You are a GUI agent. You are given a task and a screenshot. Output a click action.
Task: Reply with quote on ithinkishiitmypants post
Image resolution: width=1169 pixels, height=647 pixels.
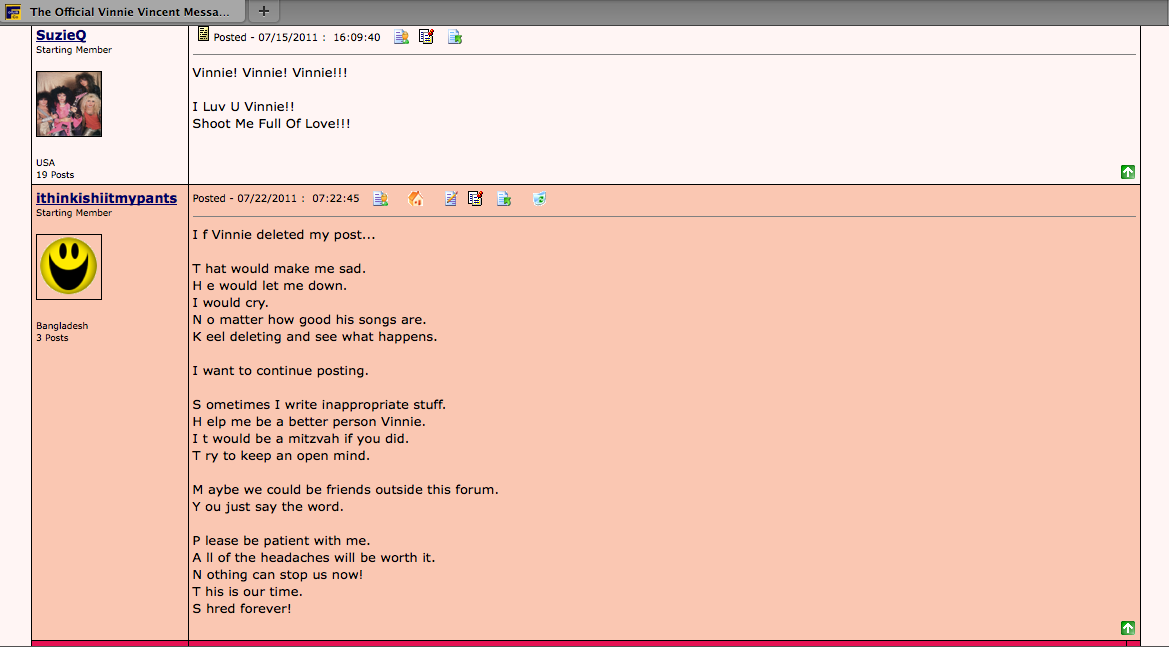click(x=476, y=199)
